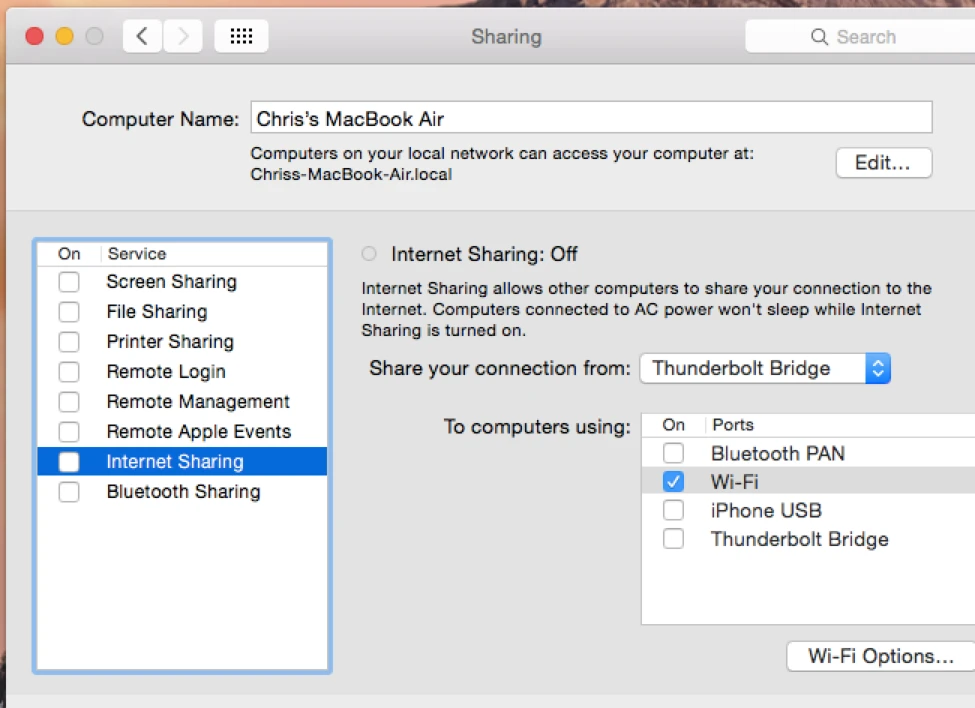The height and width of the screenshot is (708, 975).
Task: Tick the Printer Sharing checkbox
Action: tap(69, 342)
